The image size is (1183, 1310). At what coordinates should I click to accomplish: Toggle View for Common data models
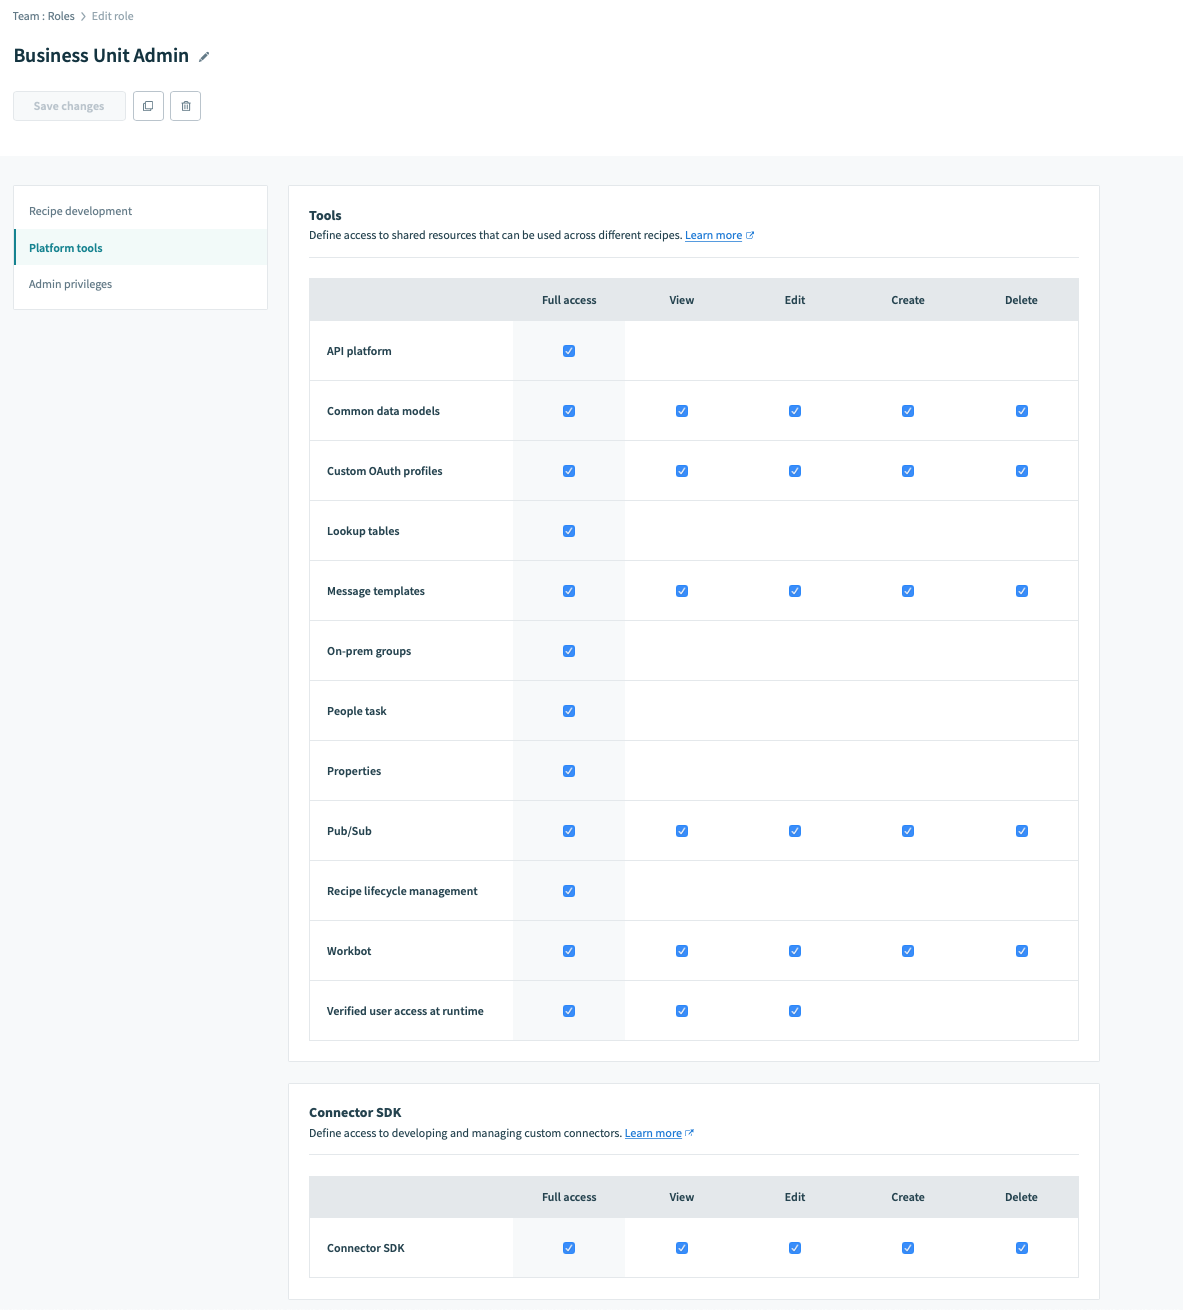point(682,411)
